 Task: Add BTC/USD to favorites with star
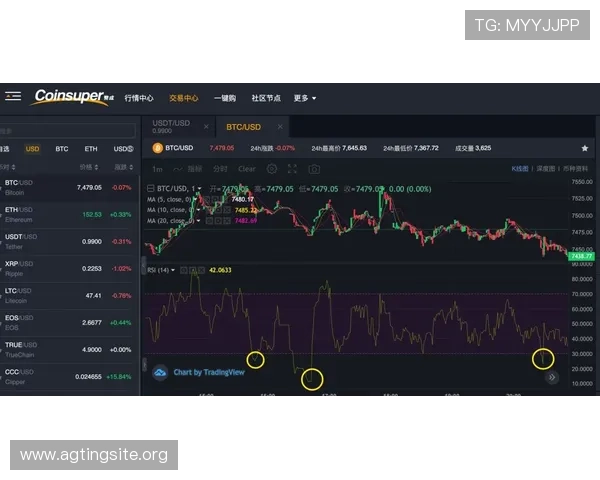pos(585,149)
